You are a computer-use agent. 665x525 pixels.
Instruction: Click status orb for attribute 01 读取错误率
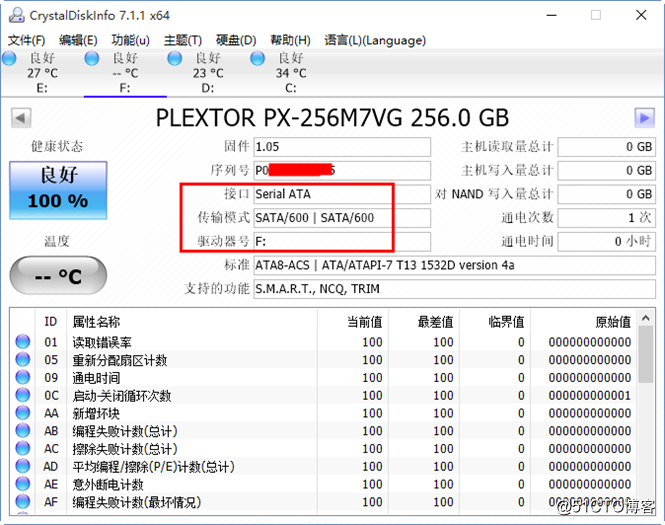coord(23,341)
